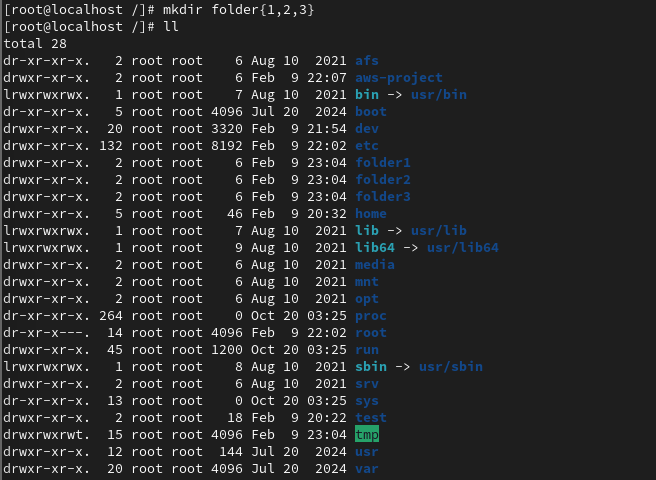Select the root directory name in listing

point(371,333)
